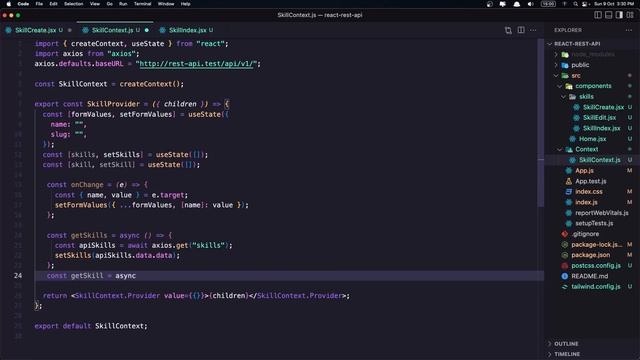Open .gitignore file

click(x=585, y=234)
